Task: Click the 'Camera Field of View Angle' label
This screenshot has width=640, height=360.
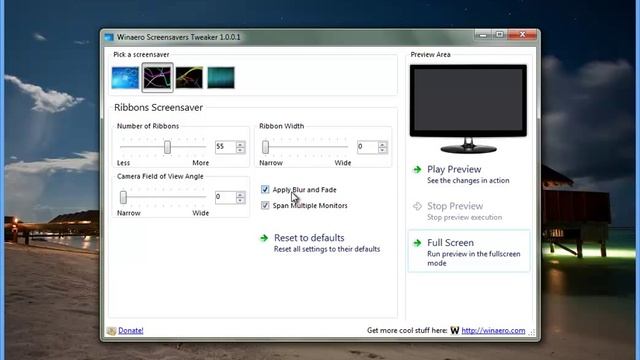Action: click(x=160, y=176)
